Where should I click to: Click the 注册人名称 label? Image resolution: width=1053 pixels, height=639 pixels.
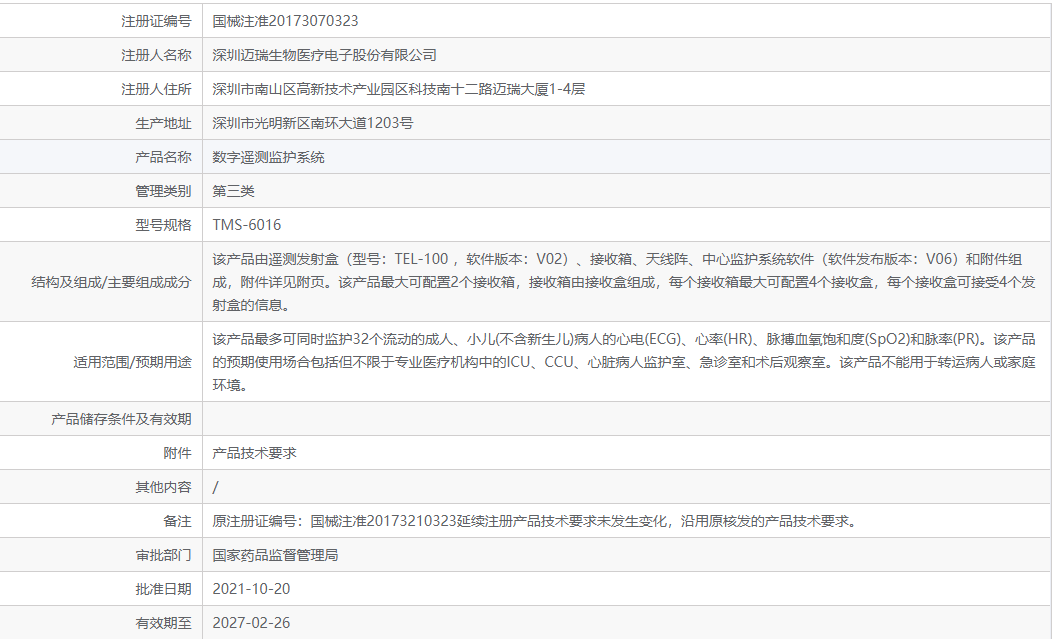point(156,55)
